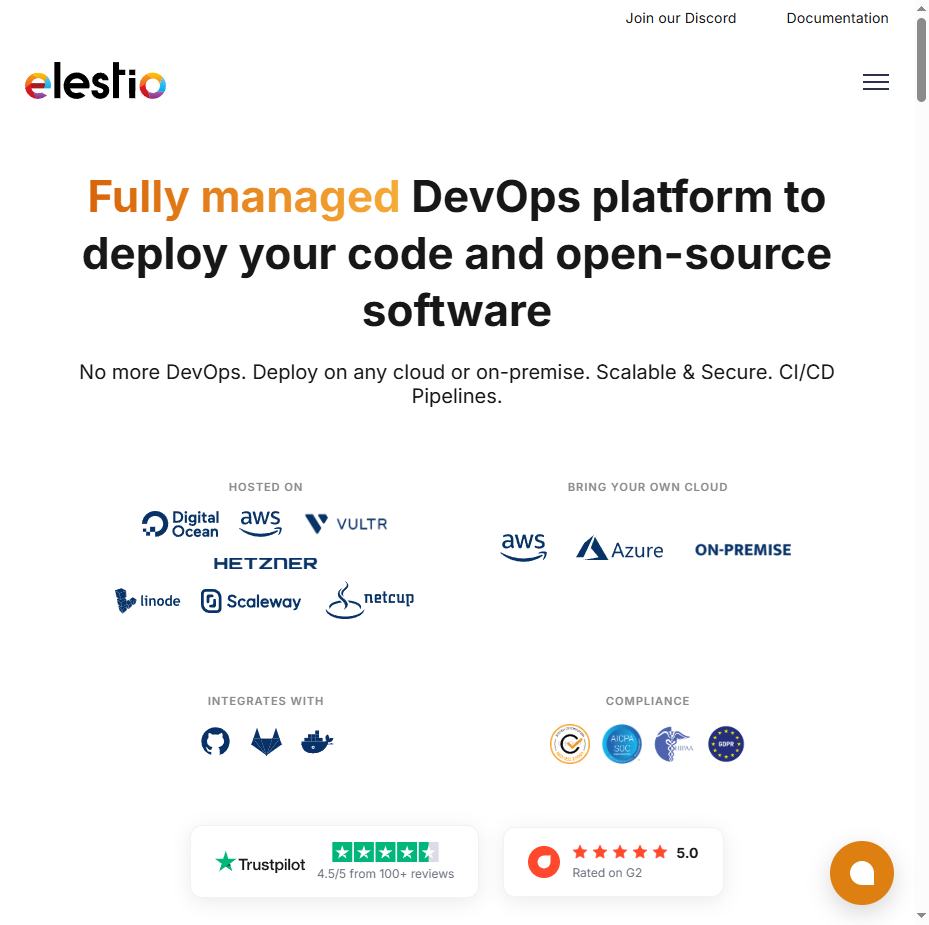This screenshot has width=929, height=925.
Task: Click the Scaleway logo
Action: coord(251,601)
